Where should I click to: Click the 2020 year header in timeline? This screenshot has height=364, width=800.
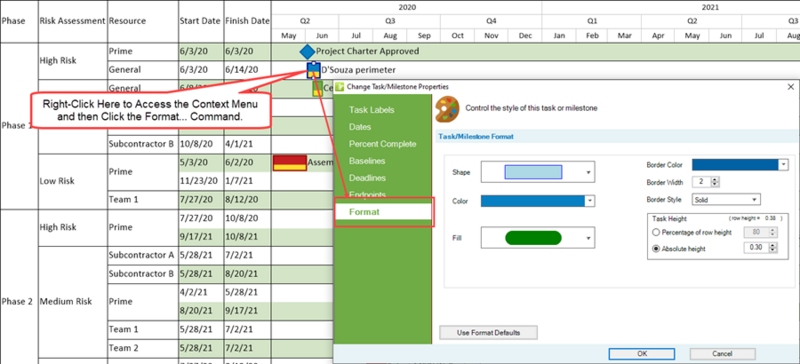click(407, 8)
